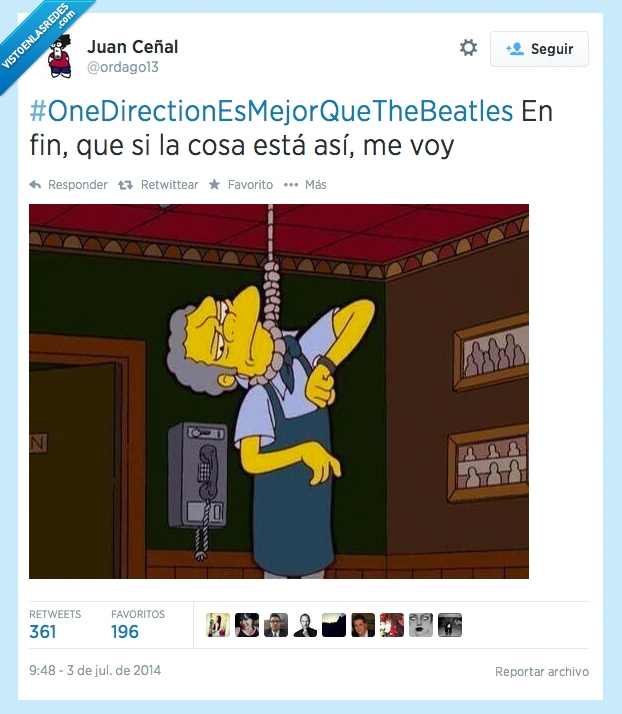Open the grey face sketch avatar

pyautogui.click(x=421, y=625)
